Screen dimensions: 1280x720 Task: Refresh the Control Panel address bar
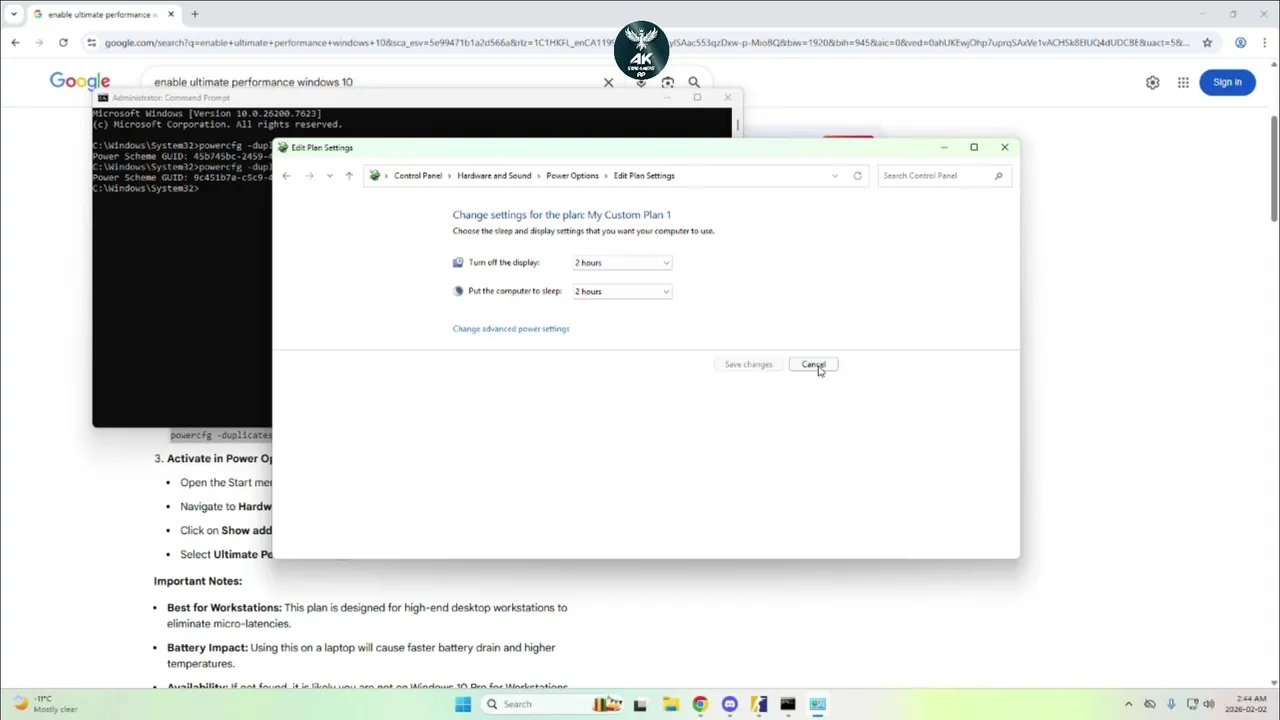click(857, 176)
